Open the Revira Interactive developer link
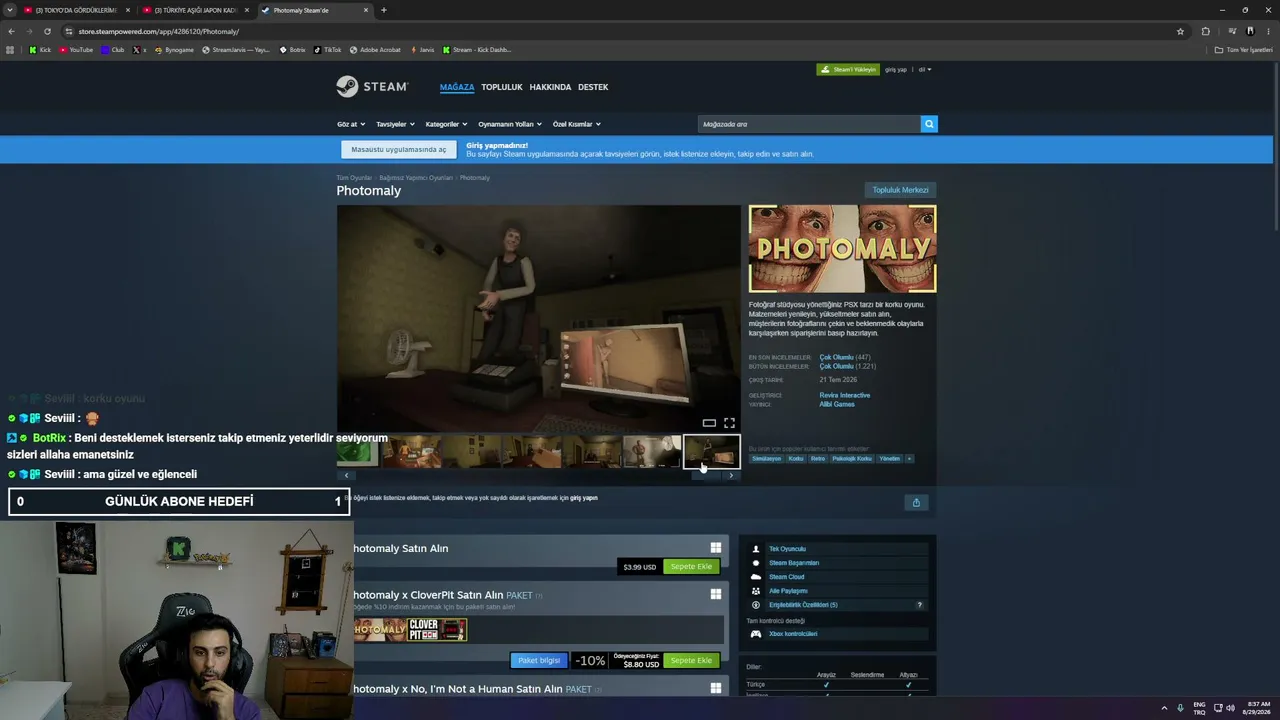The width and height of the screenshot is (1280, 720). click(x=845, y=395)
